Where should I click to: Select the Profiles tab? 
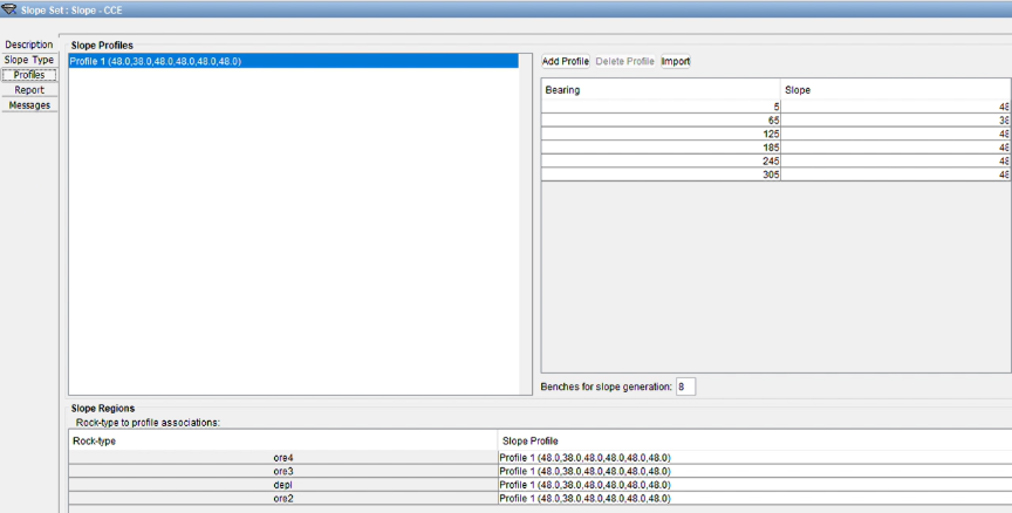[29, 75]
